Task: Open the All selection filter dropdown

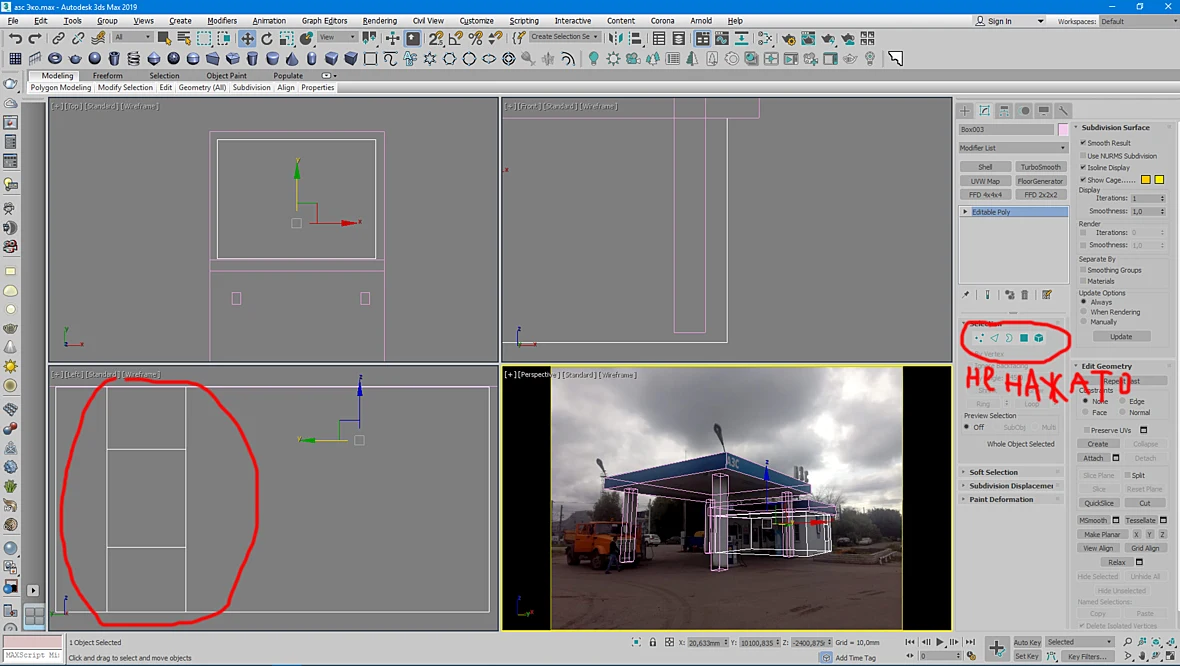Action: [132, 37]
